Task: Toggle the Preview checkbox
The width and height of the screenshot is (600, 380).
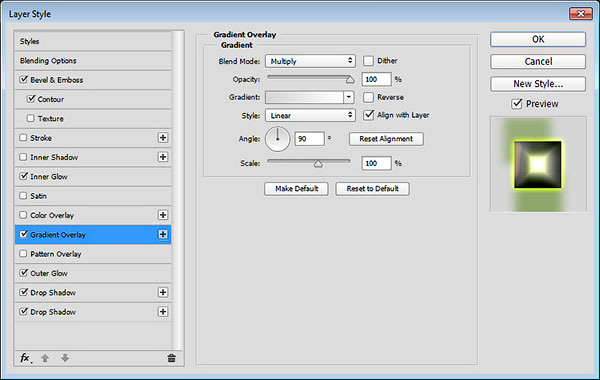Action: 517,104
